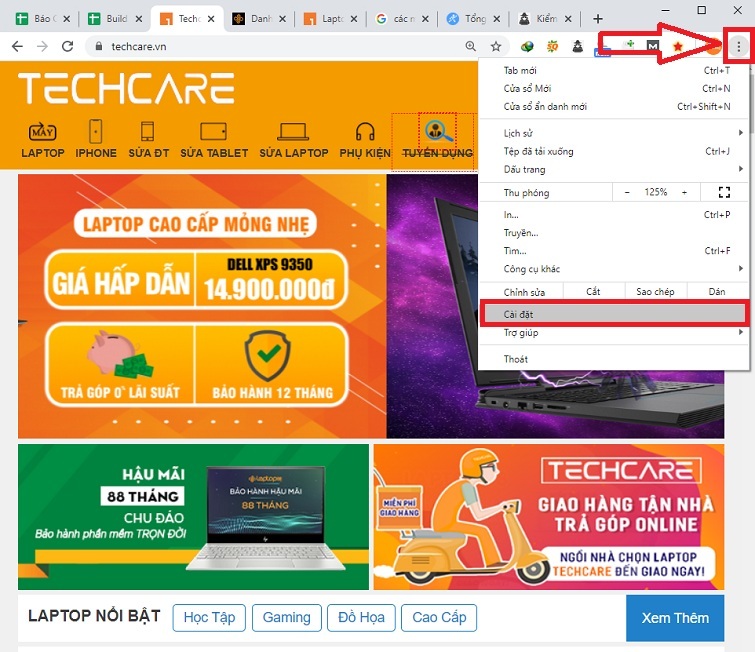
Task: Reload the techcare.vn page
Action: coord(67,46)
